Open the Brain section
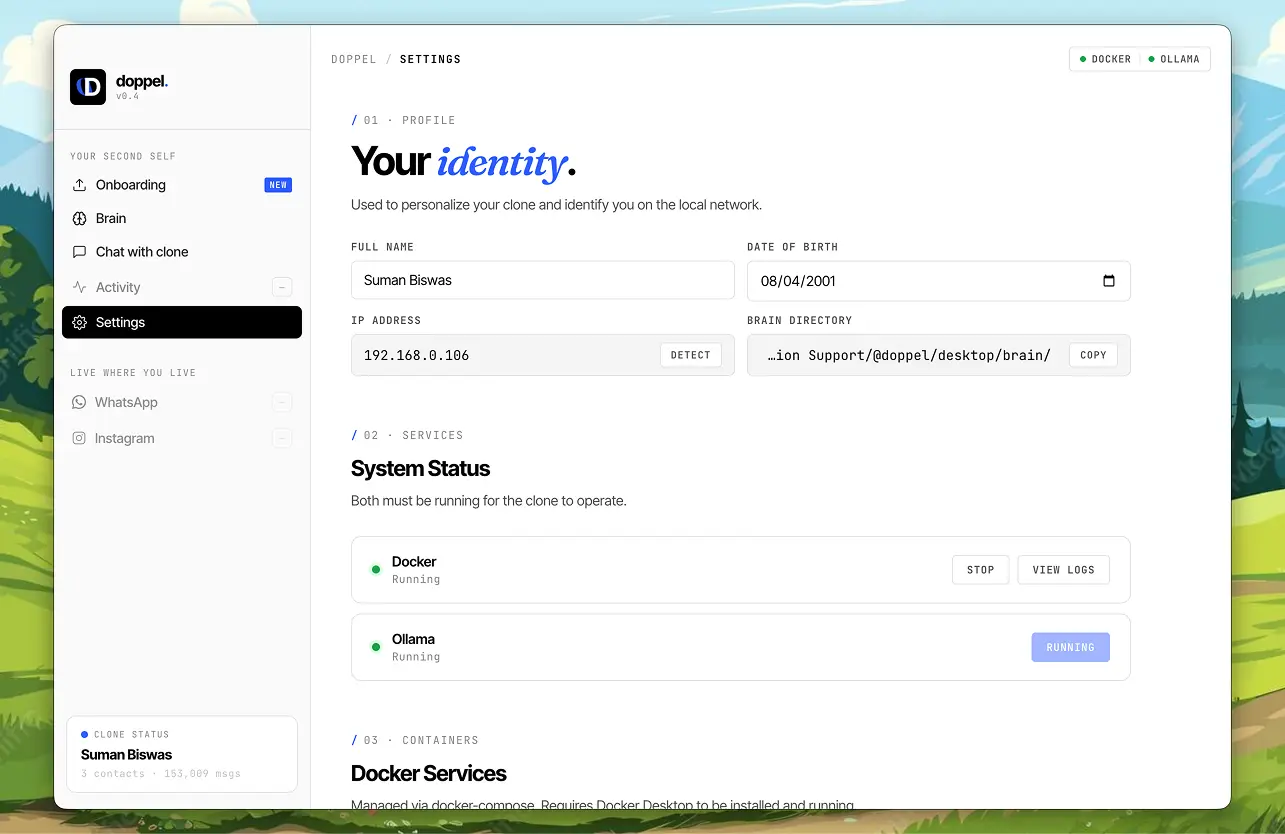1285x834 pixels. [x=182, y=218]
